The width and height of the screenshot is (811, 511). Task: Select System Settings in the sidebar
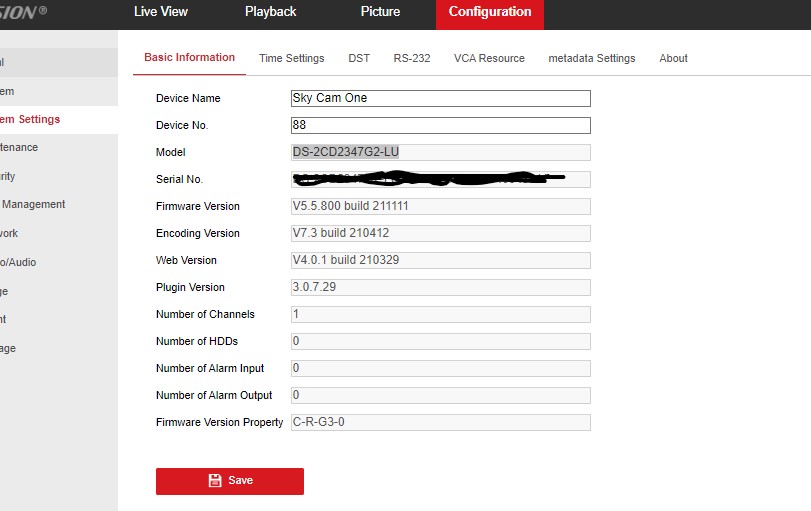(30, 120)
